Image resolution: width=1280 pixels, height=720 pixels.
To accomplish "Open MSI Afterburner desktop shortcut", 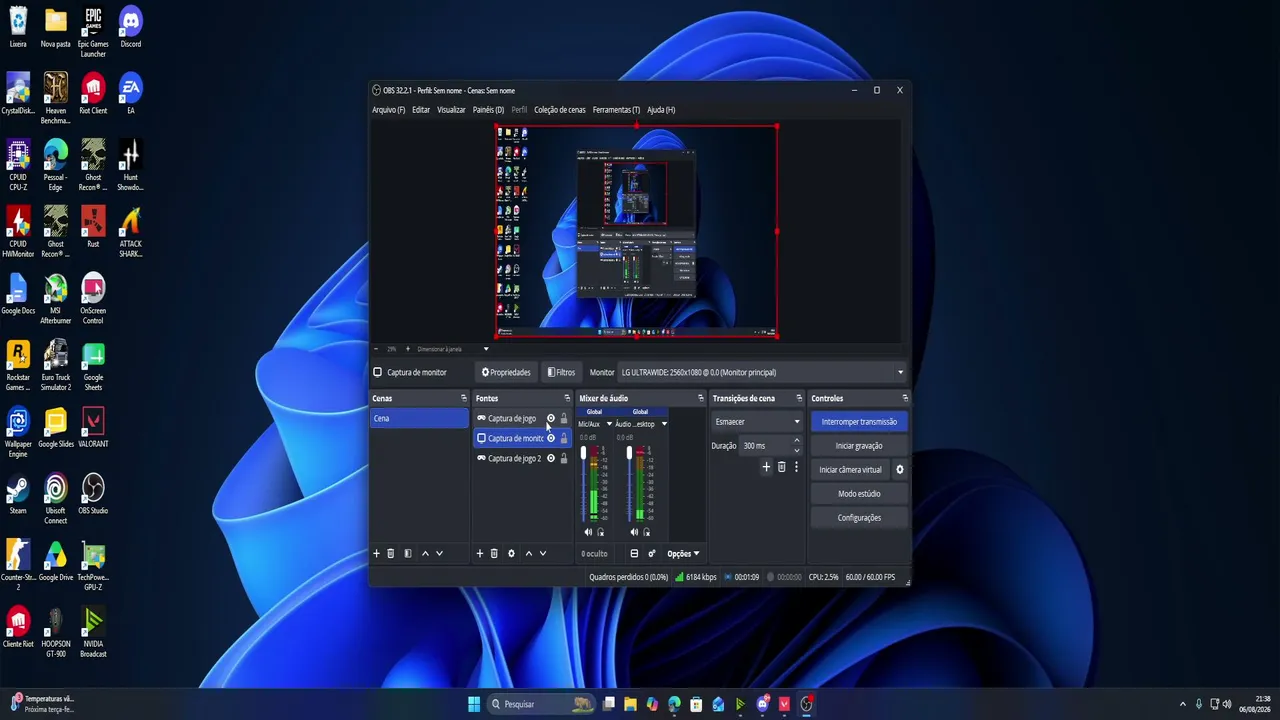I will pos(56,299).
